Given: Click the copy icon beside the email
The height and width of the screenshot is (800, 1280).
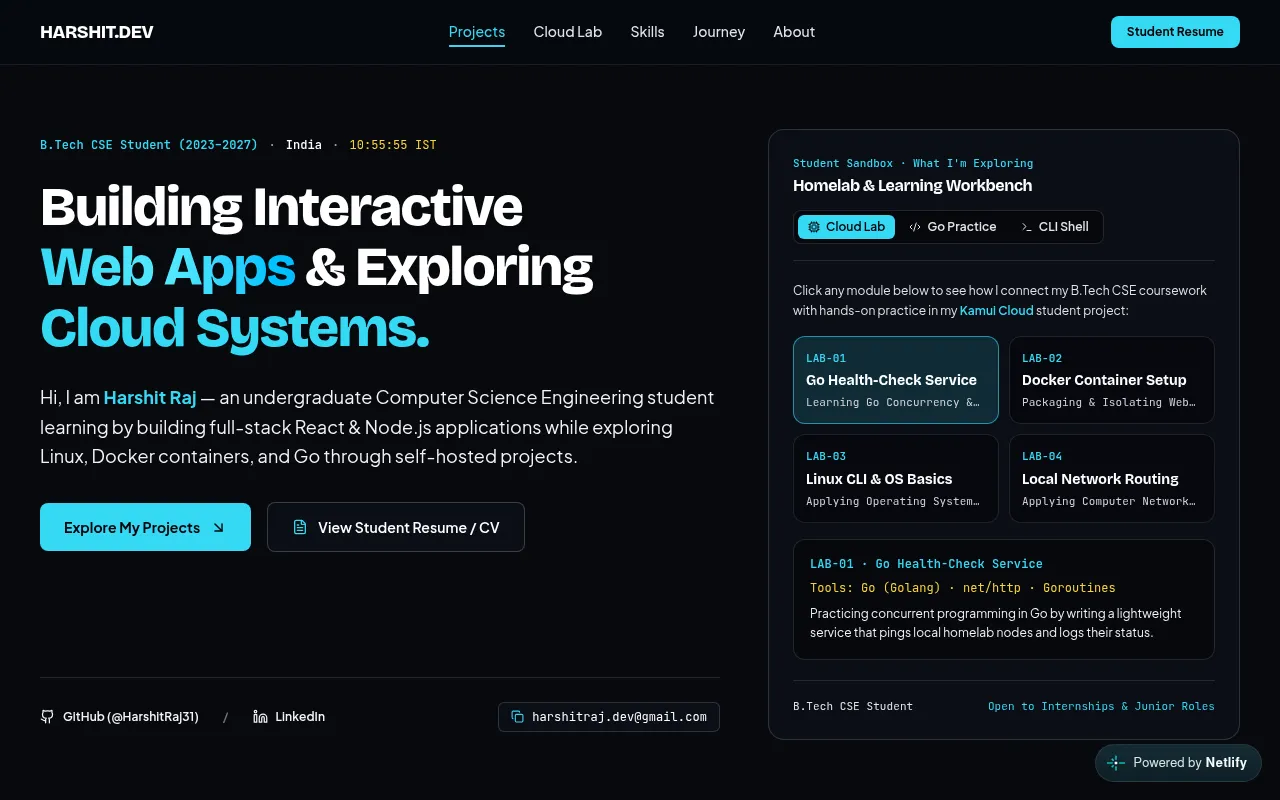Looking at the screenshot, I should point(518,717).
